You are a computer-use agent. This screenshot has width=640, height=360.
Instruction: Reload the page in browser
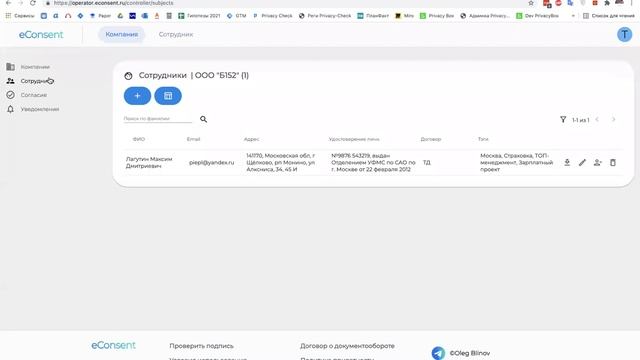(x=33, y=3)
